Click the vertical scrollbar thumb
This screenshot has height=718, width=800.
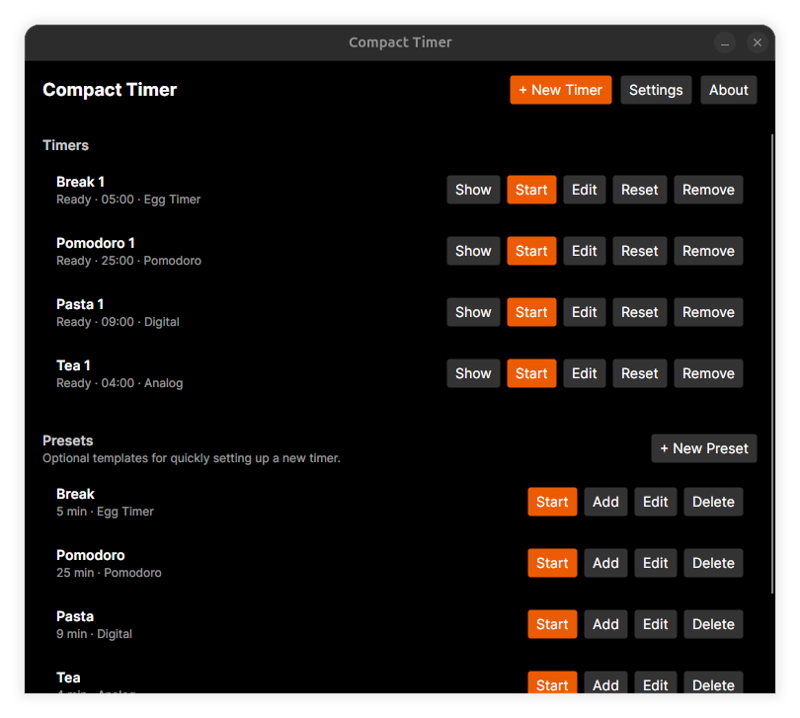click(x=772, y=363)
